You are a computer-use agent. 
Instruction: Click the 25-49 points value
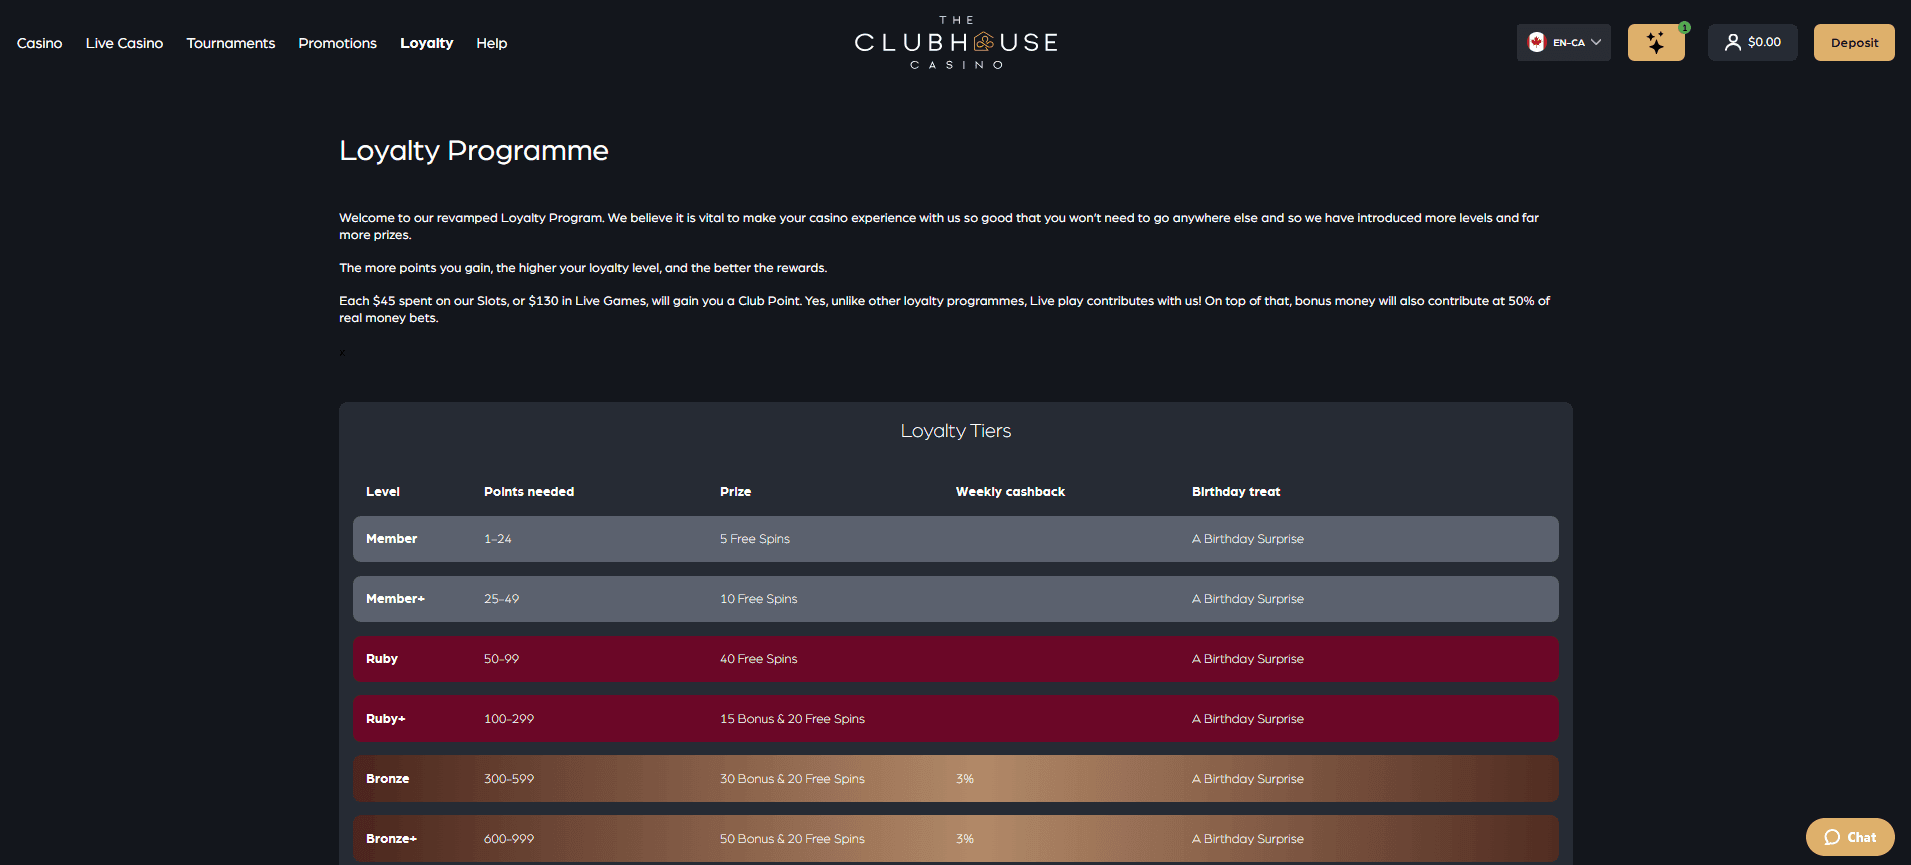(x=501, y=598)
